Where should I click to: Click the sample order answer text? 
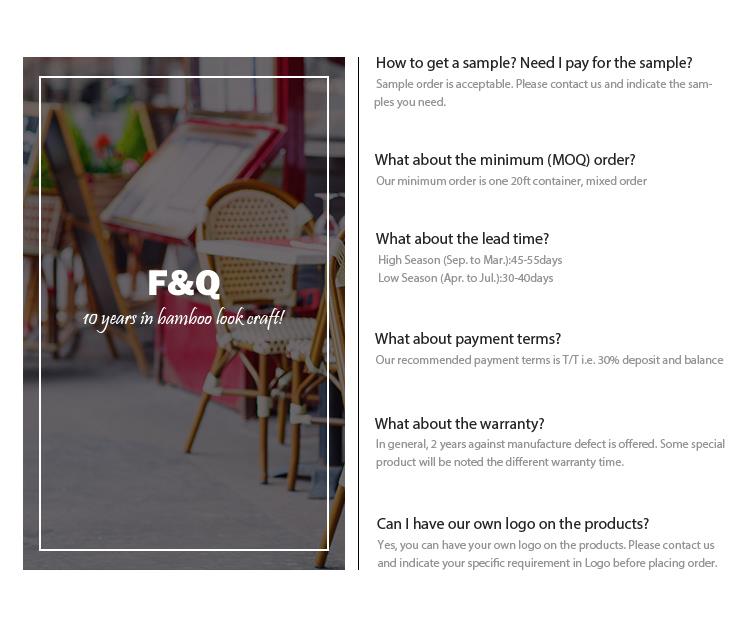click(x=543, y=93)
